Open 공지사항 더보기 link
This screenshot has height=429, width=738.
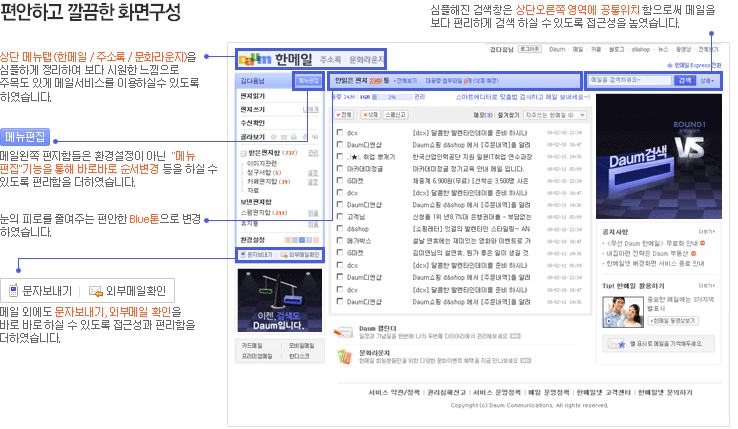coord(706,232)
